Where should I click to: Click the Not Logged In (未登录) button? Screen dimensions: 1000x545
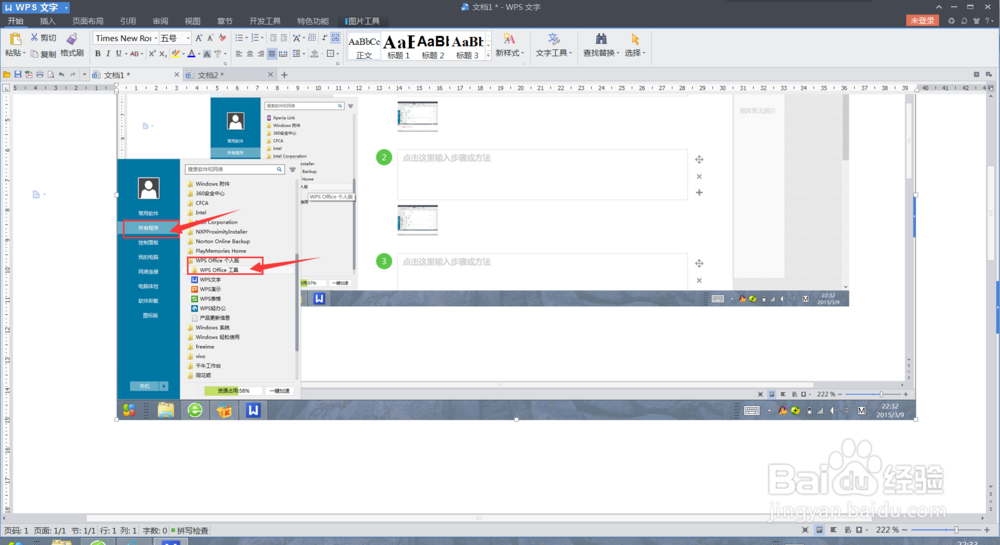point(922,20)
